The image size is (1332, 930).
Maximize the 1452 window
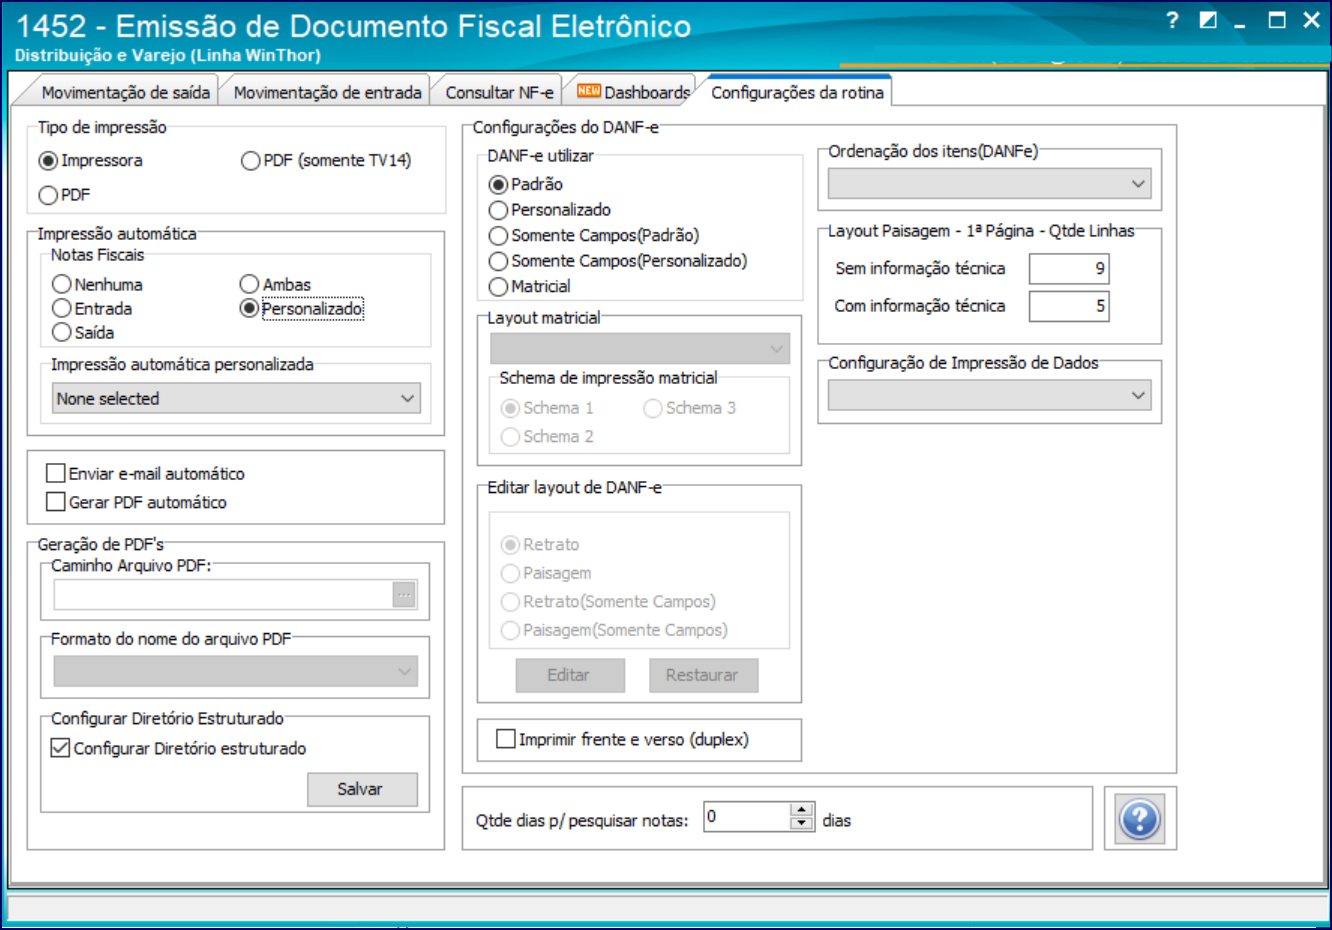click(x=1277, y=20)
